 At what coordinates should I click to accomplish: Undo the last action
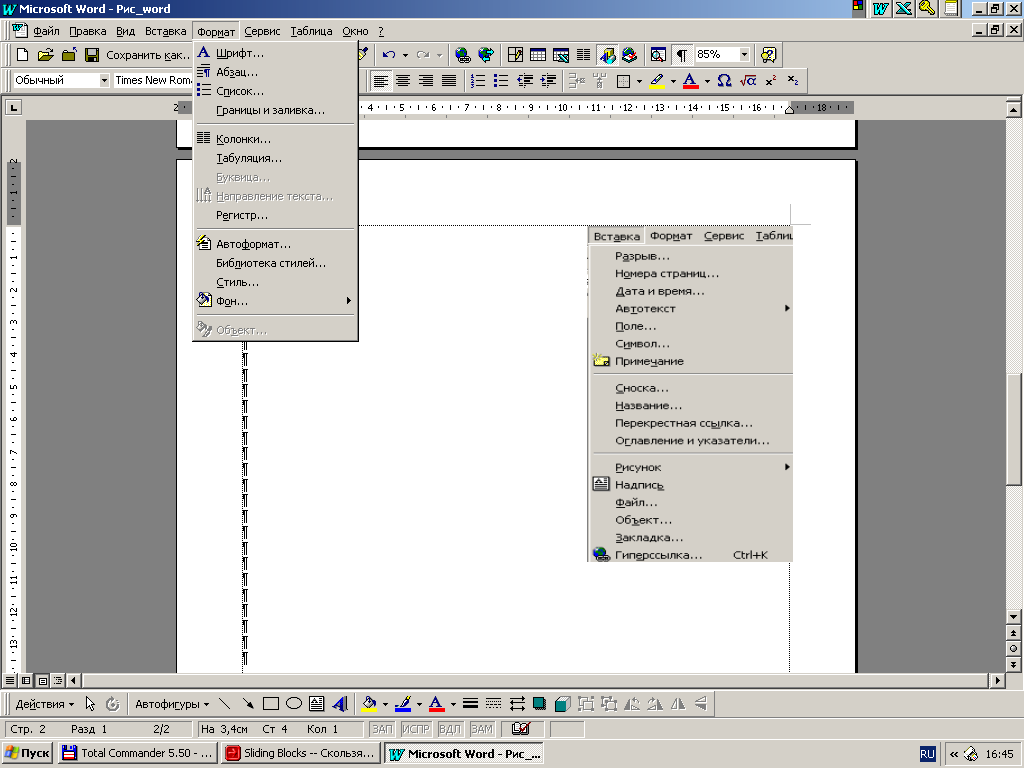[x=389, y=55]
